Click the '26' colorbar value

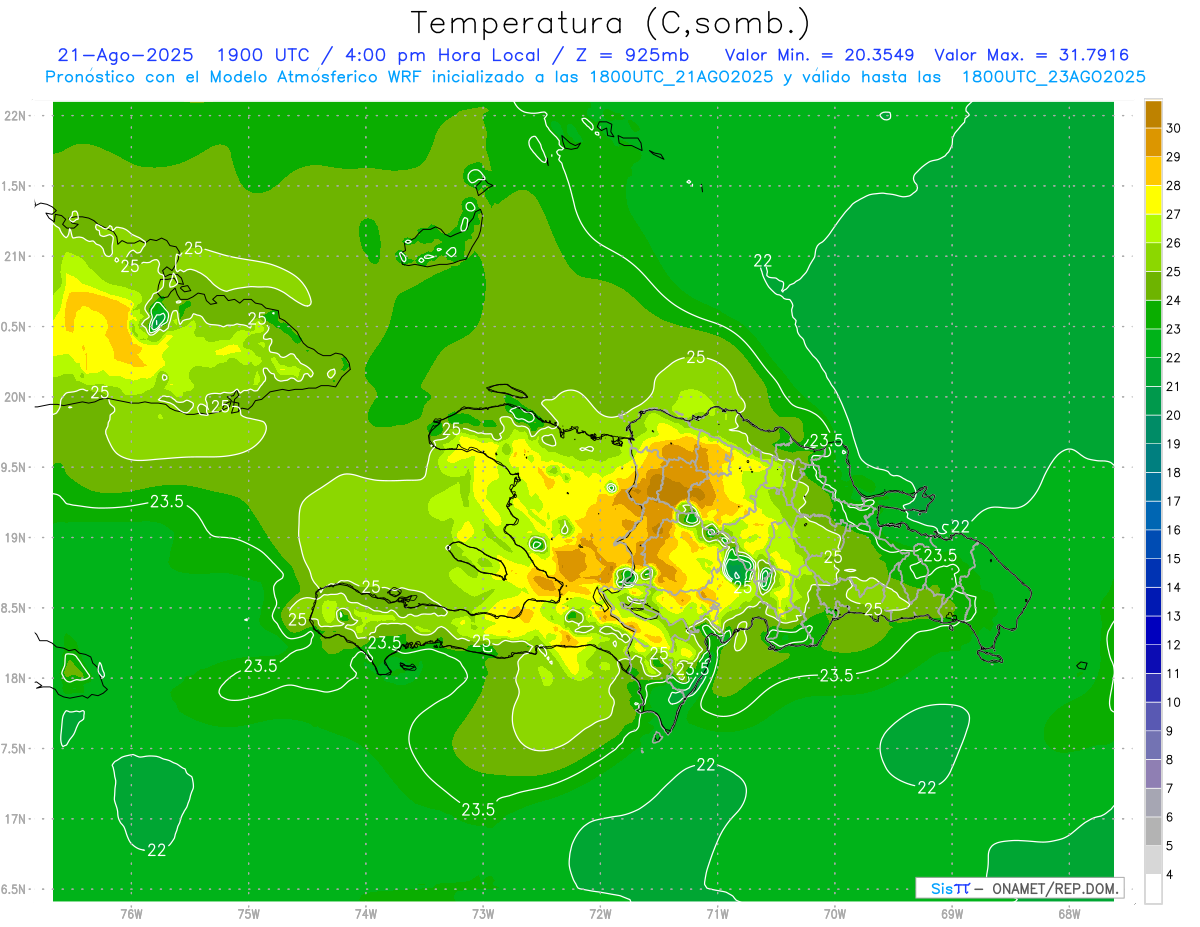pos(1174,243)
